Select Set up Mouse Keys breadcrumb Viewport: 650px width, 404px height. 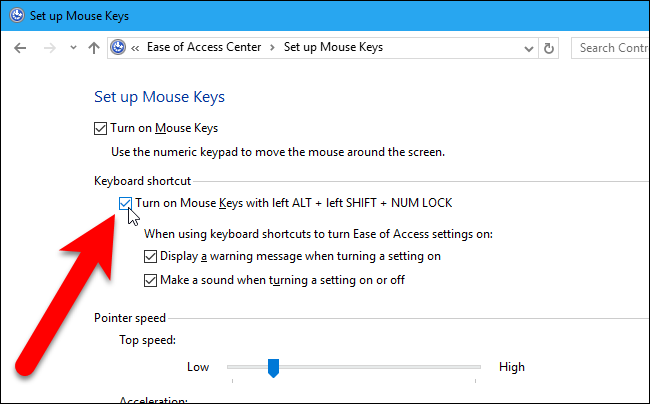(x=333, y=47)
